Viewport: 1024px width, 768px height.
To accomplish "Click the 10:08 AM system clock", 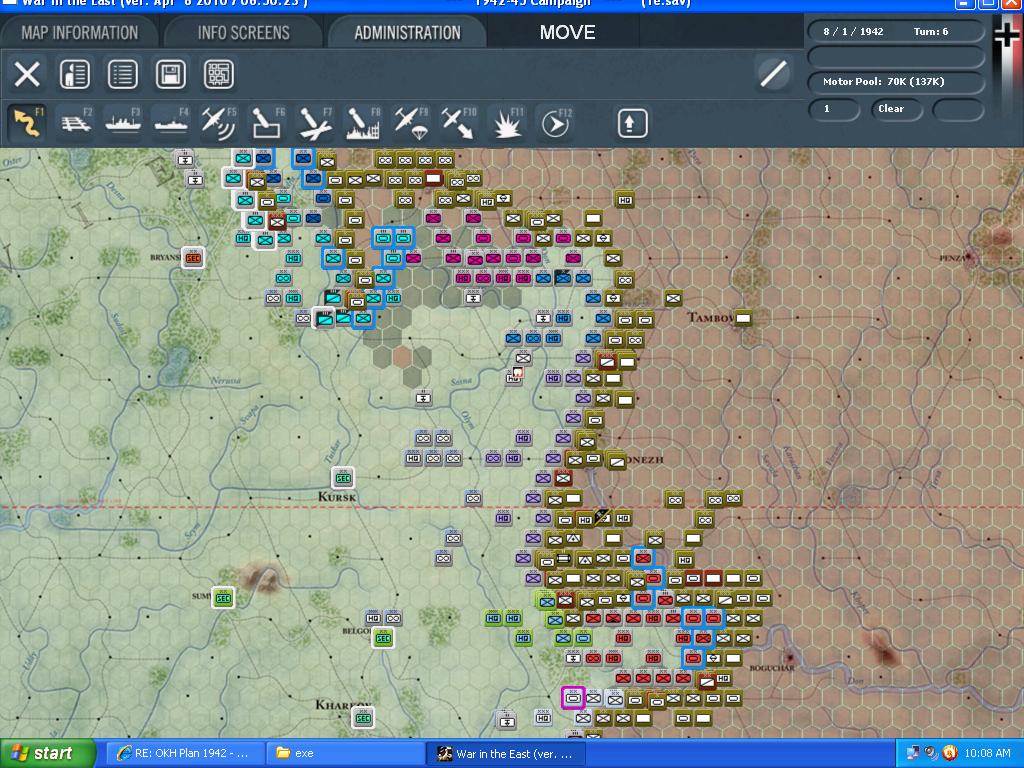I will pyautogui.click(x=987, y=753).
